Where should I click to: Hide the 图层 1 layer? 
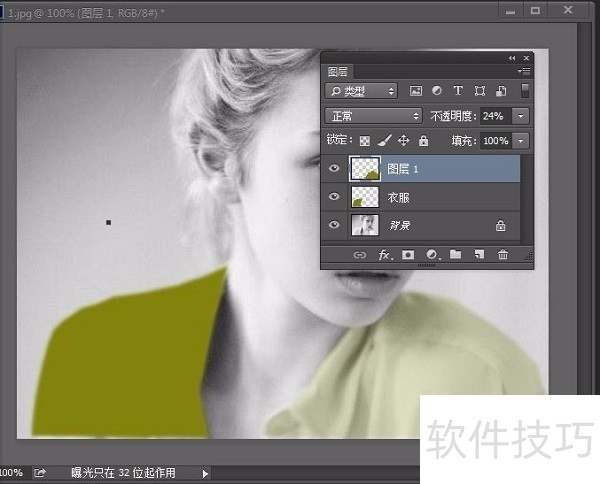(x=334, y=170)
